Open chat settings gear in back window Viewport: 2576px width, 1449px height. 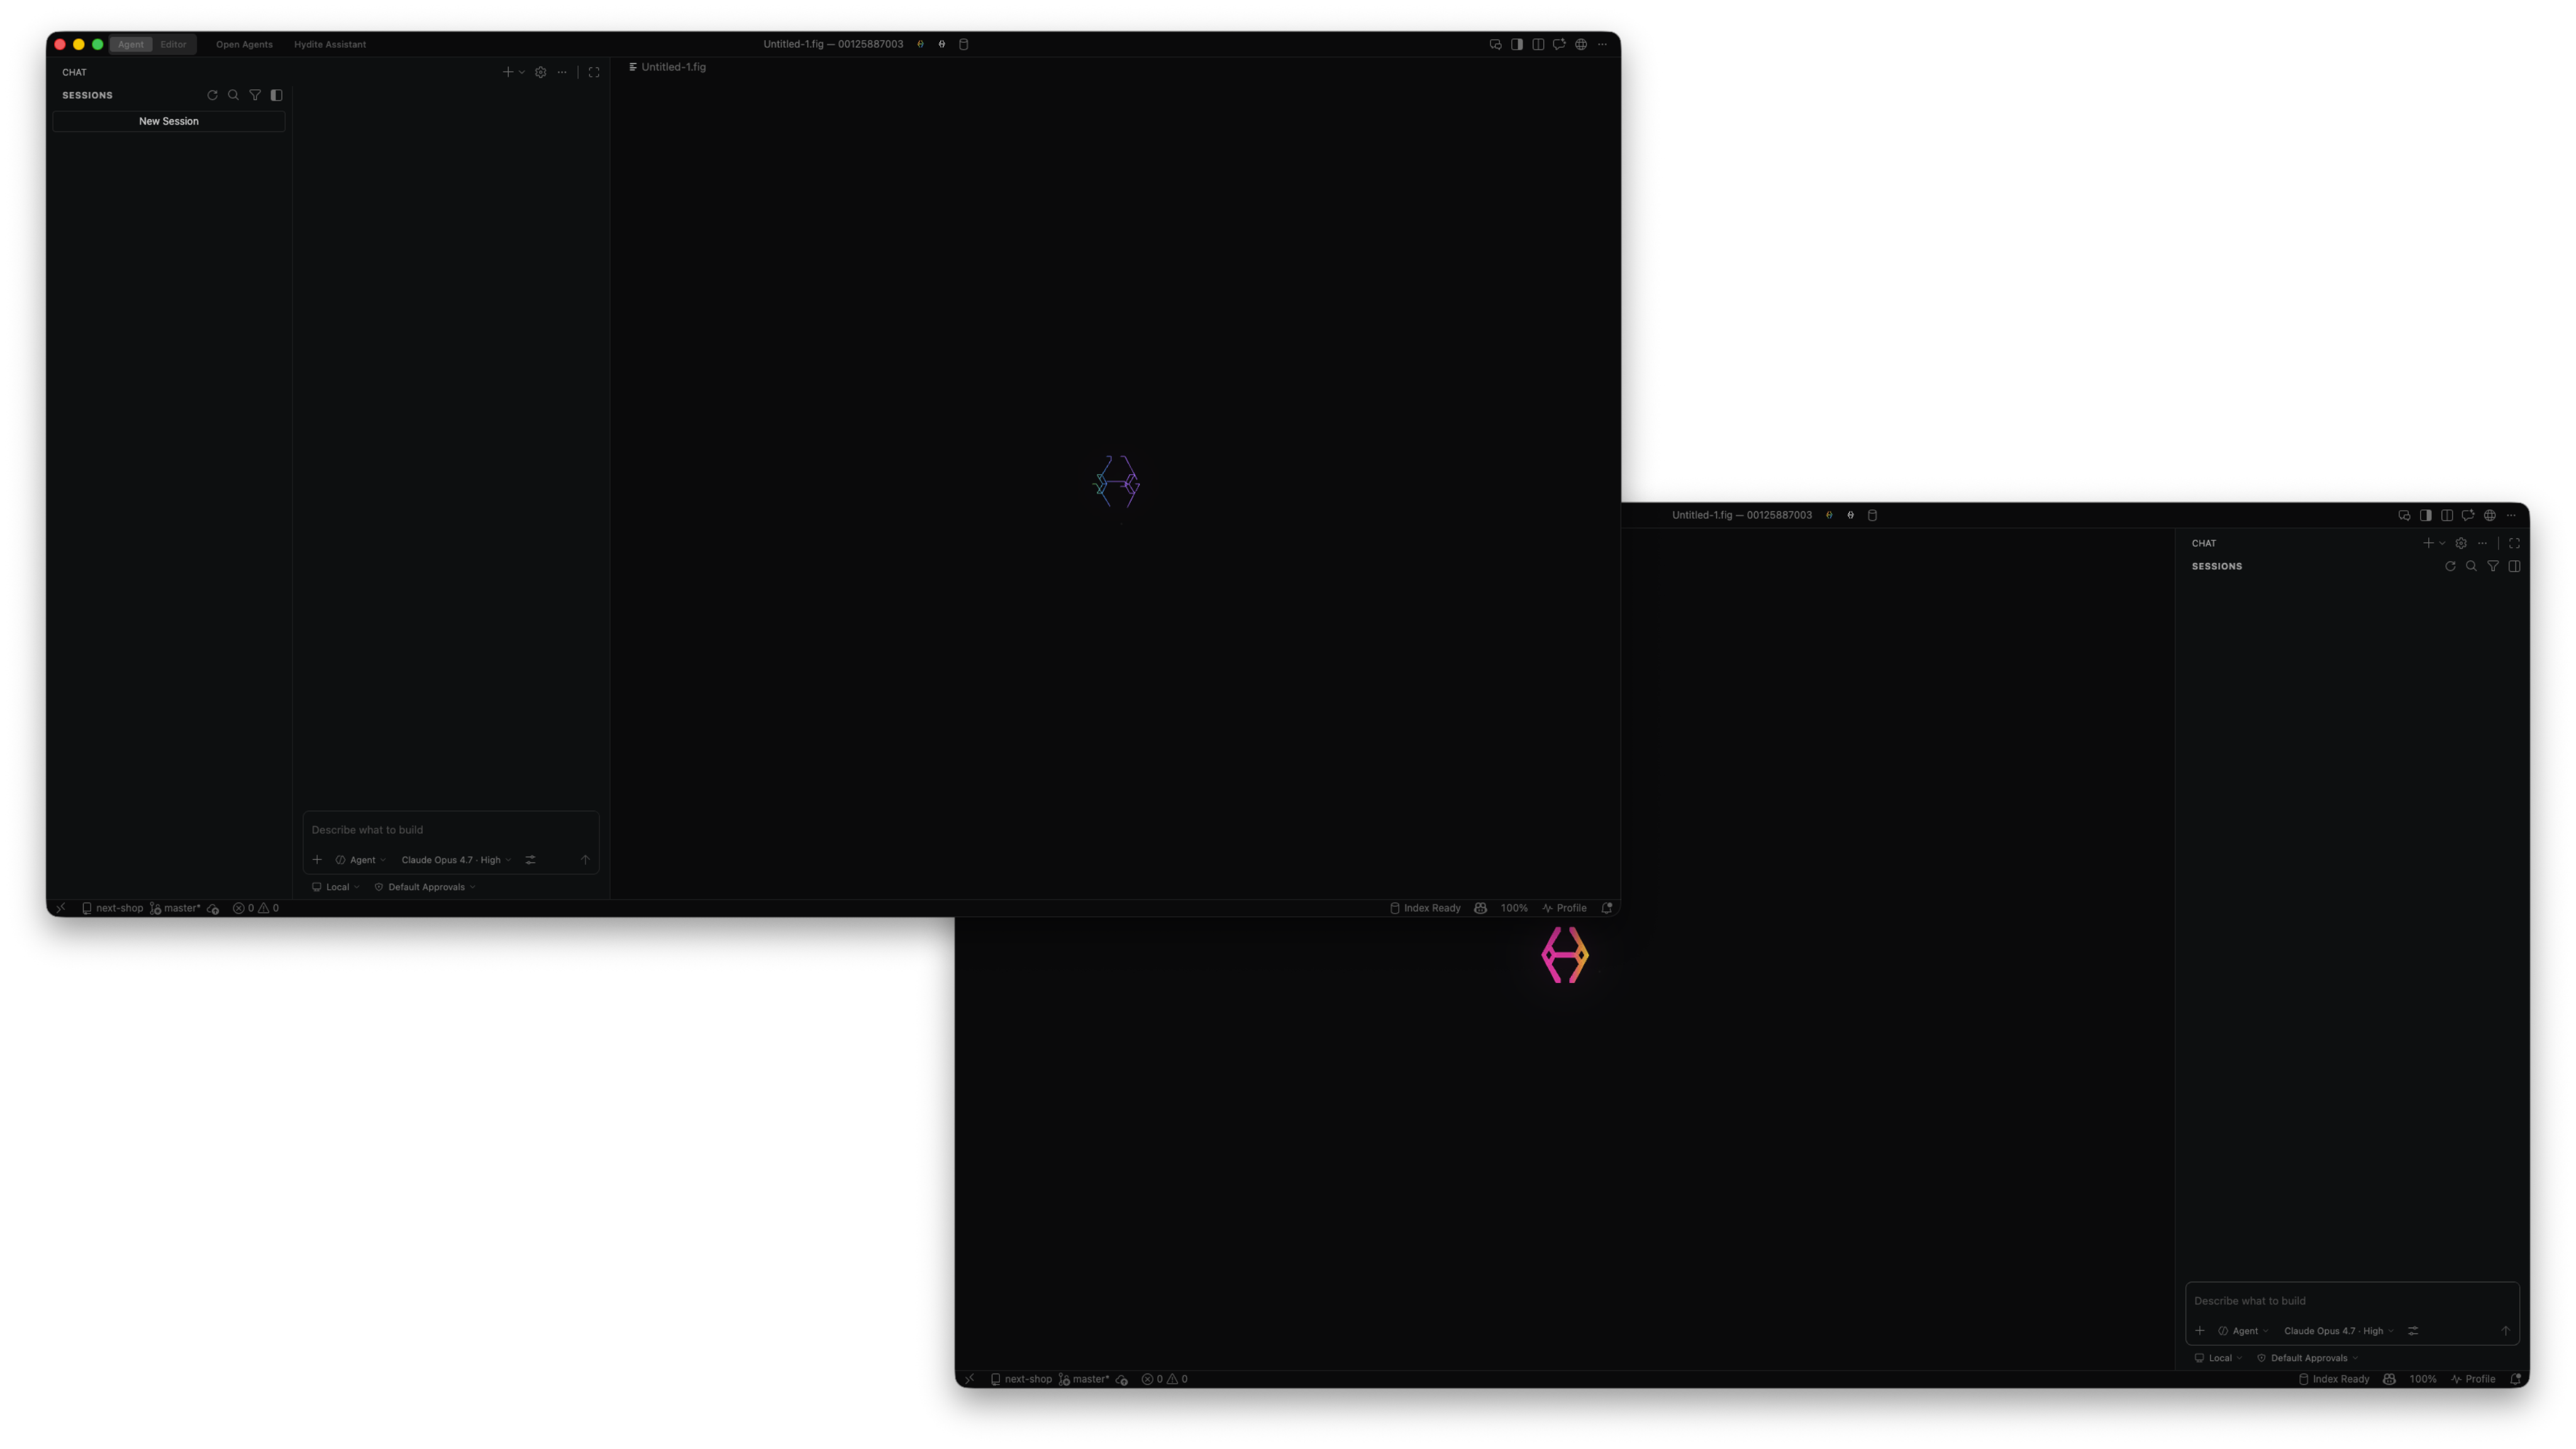tap(2461, 543)
